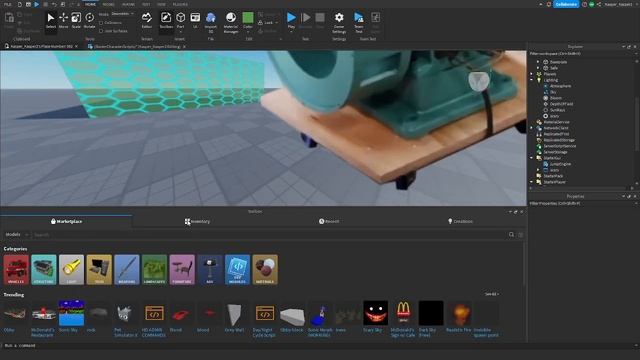Image resolution: width=640 pixels, height=360 pixels.
Task: Select Atmosphere in Explorer tree
Action: tap(560, 86)
